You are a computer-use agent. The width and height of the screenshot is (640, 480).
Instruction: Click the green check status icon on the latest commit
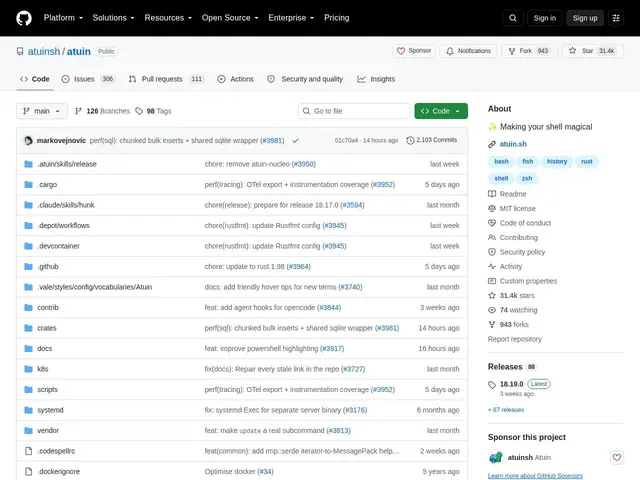(x=296, y=140)
